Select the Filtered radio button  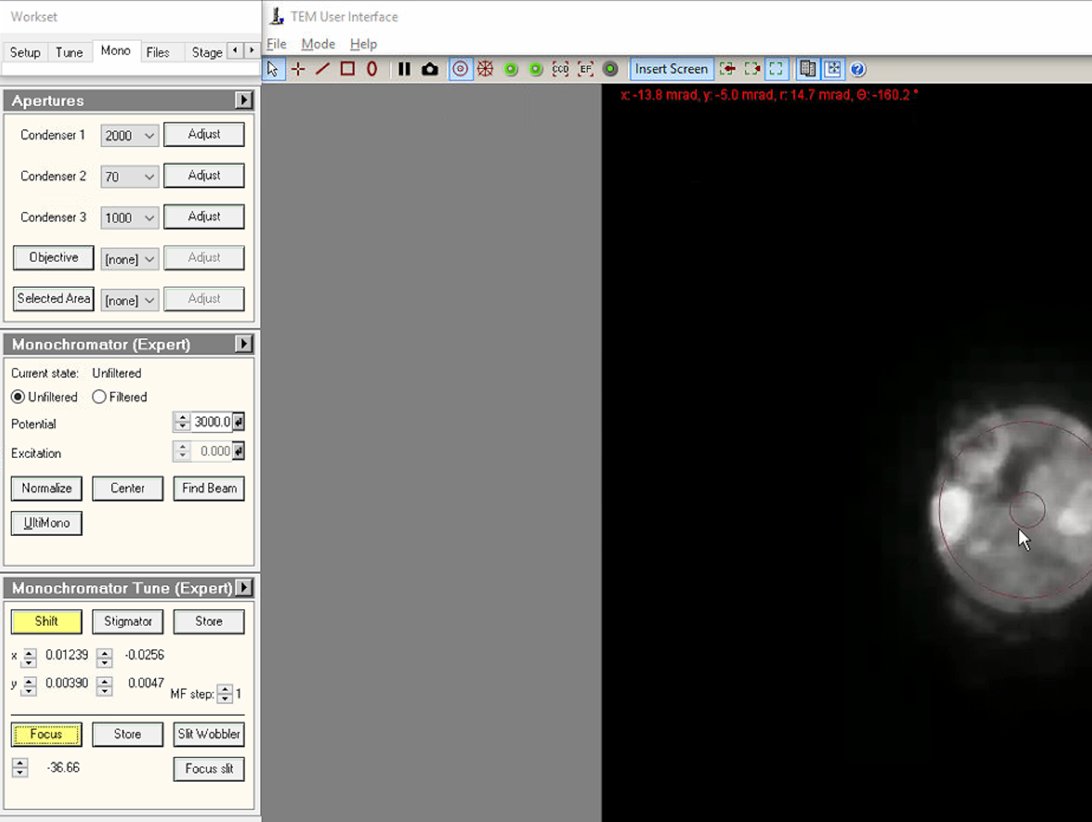[99, 397]
